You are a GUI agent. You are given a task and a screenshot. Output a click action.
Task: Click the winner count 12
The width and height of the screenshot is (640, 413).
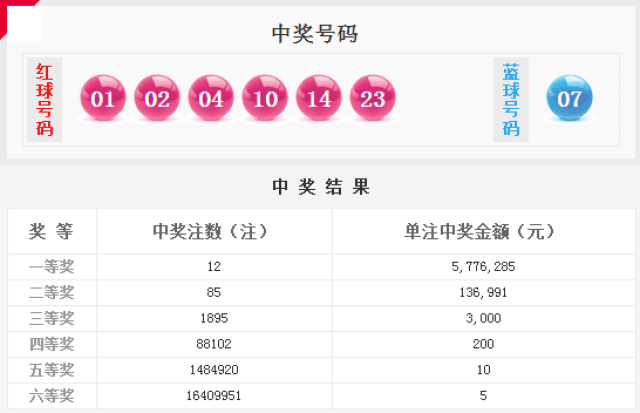pos(214,266)
